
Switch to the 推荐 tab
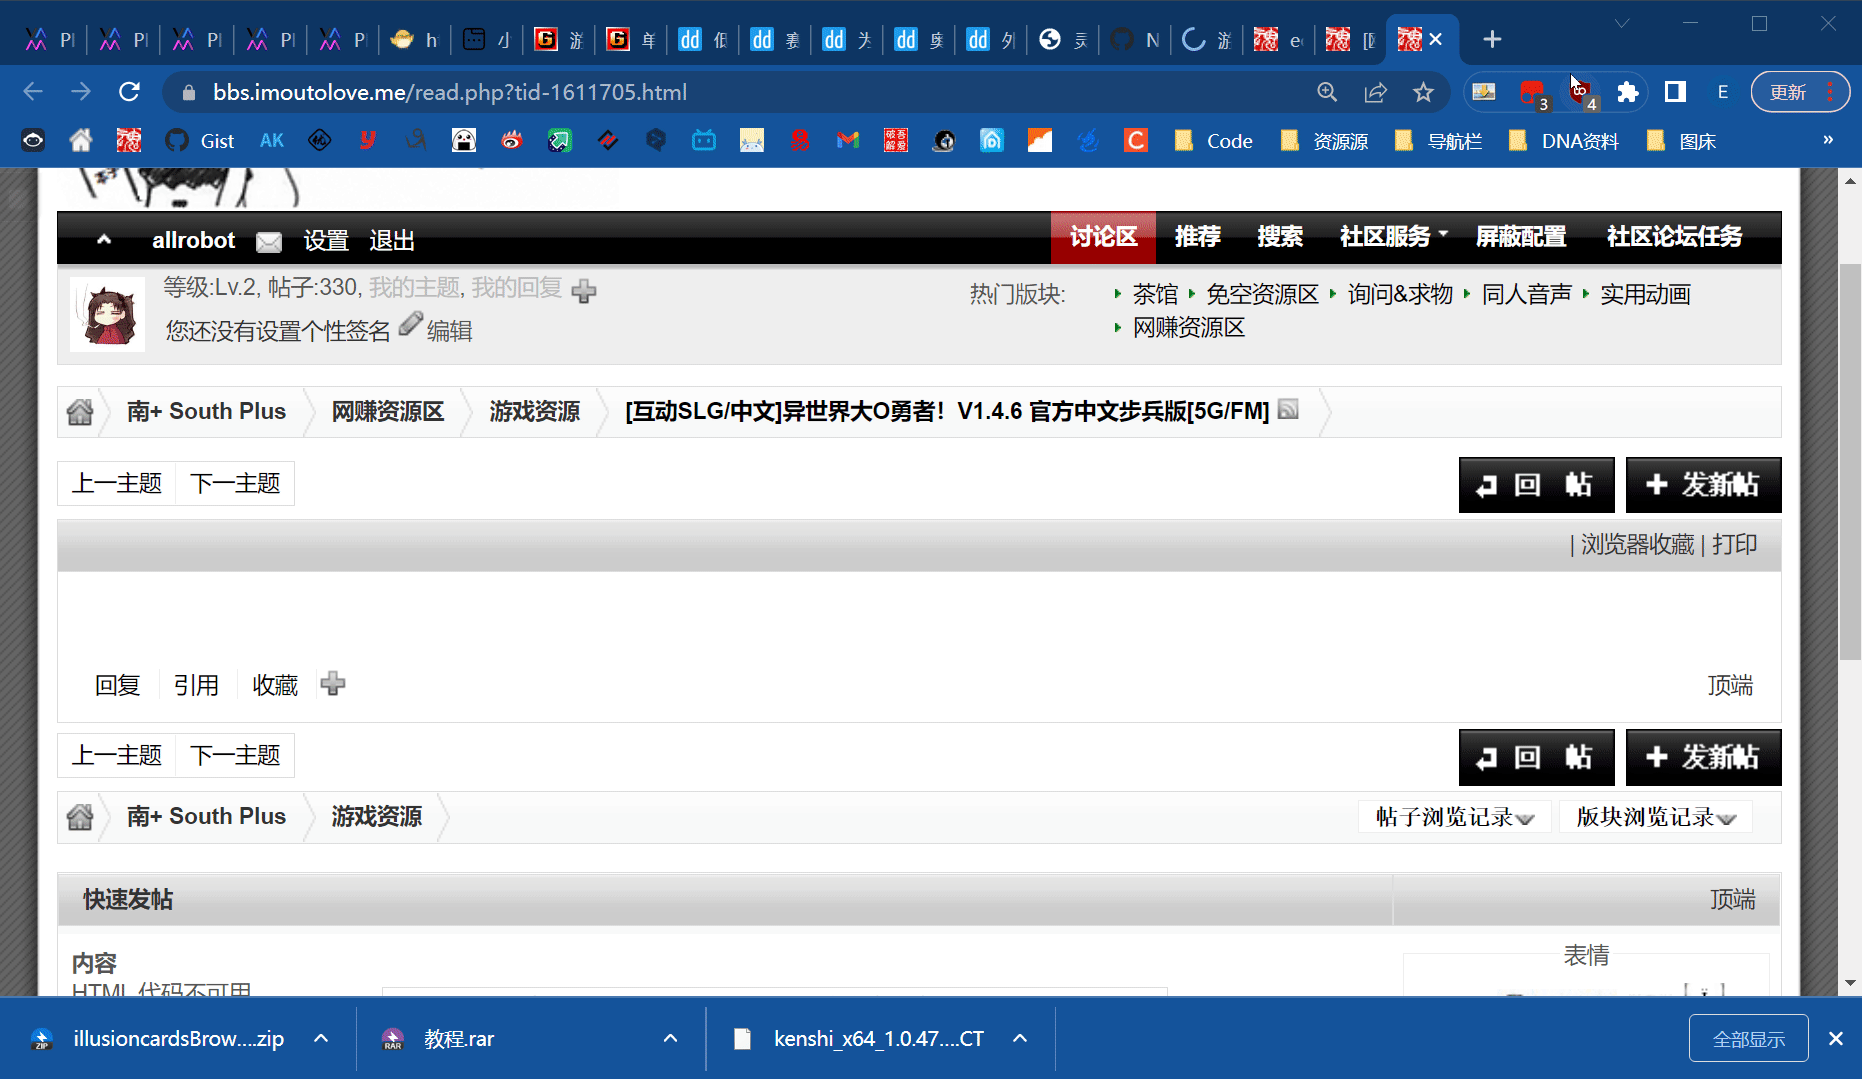tap(1198, 237)
